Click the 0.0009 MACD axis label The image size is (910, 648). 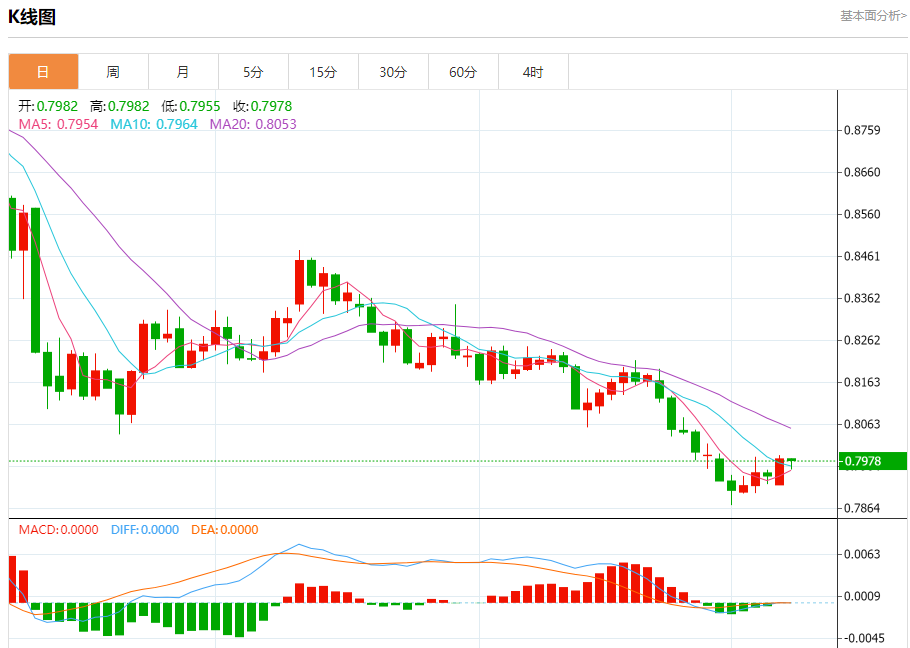(862, 596)
